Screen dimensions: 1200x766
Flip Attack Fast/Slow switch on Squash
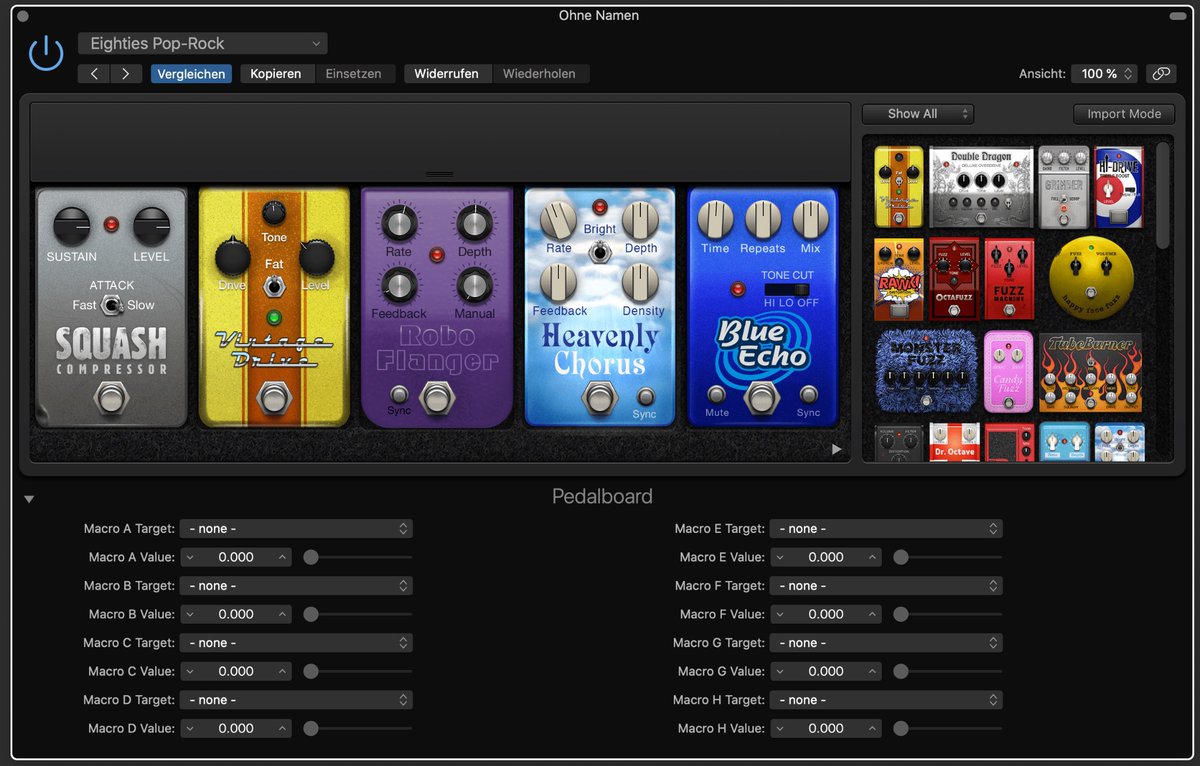(112, 305)
